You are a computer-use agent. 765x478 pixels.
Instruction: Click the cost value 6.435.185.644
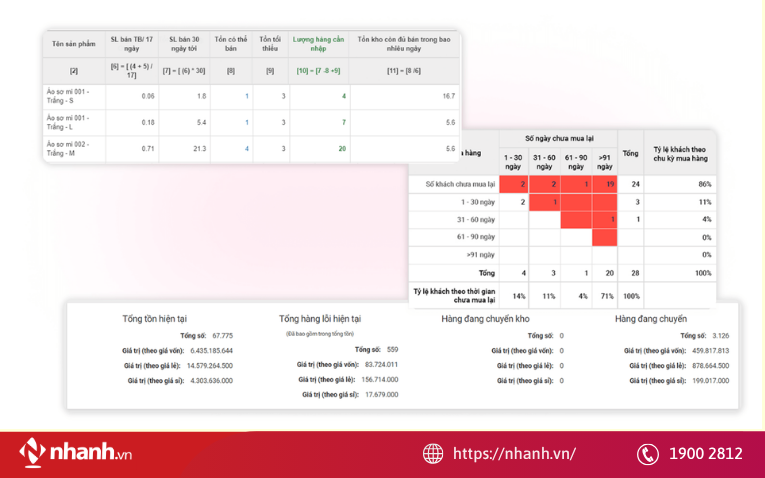211,351
